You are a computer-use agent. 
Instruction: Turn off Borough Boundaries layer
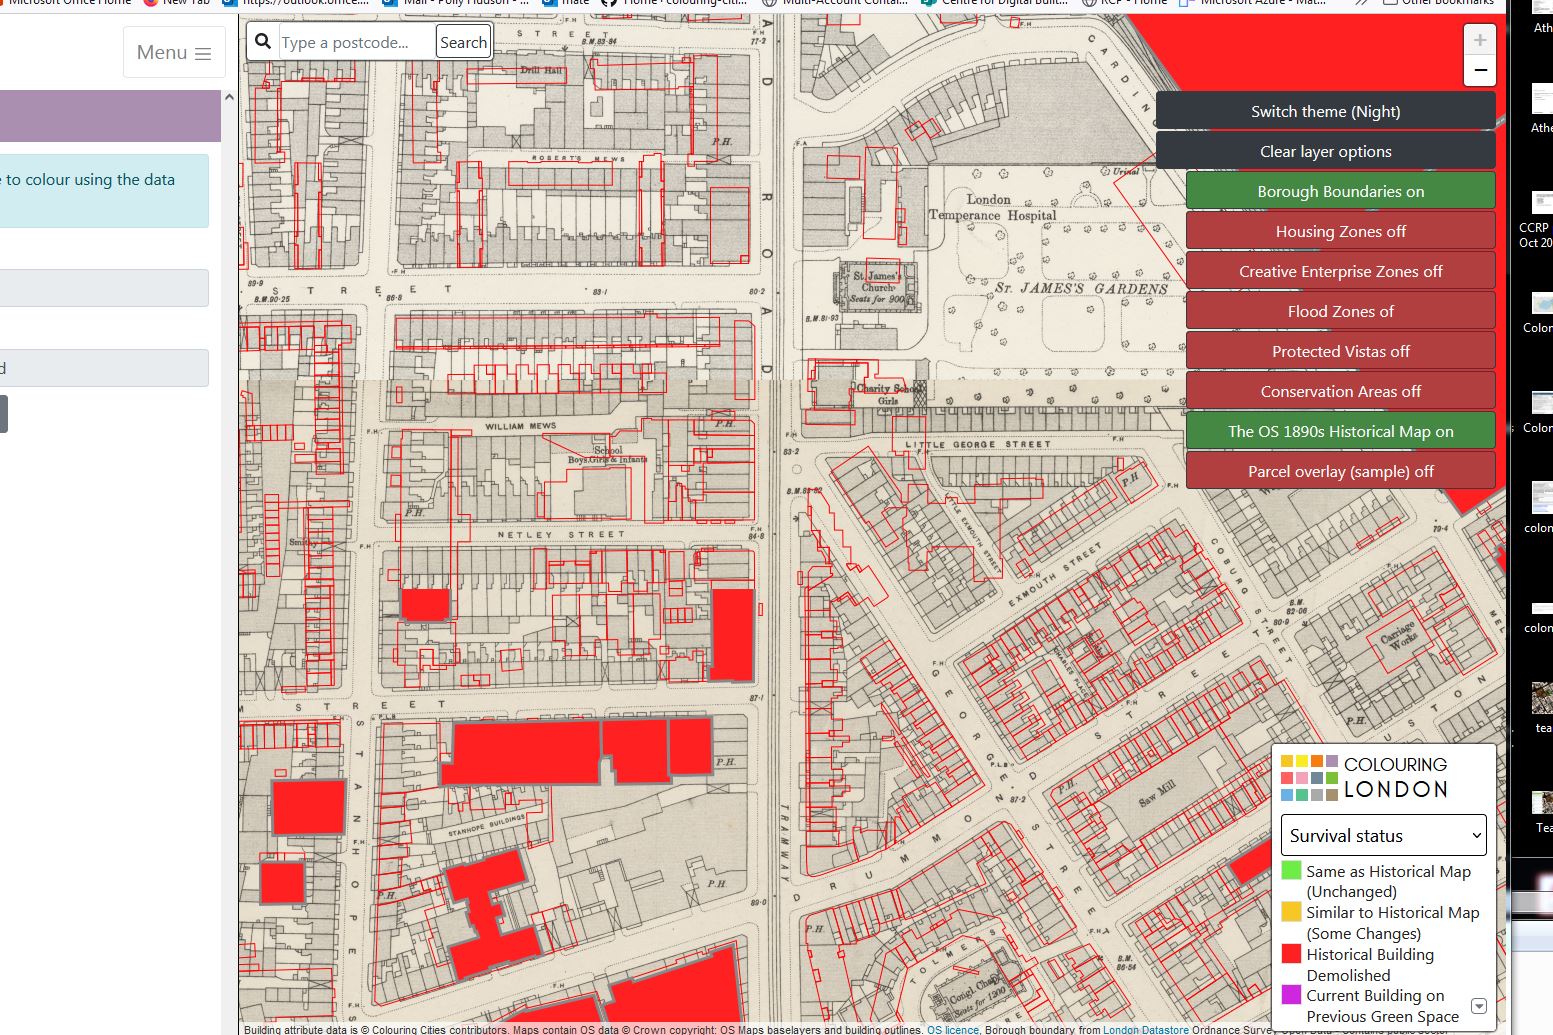[1339, 191]
